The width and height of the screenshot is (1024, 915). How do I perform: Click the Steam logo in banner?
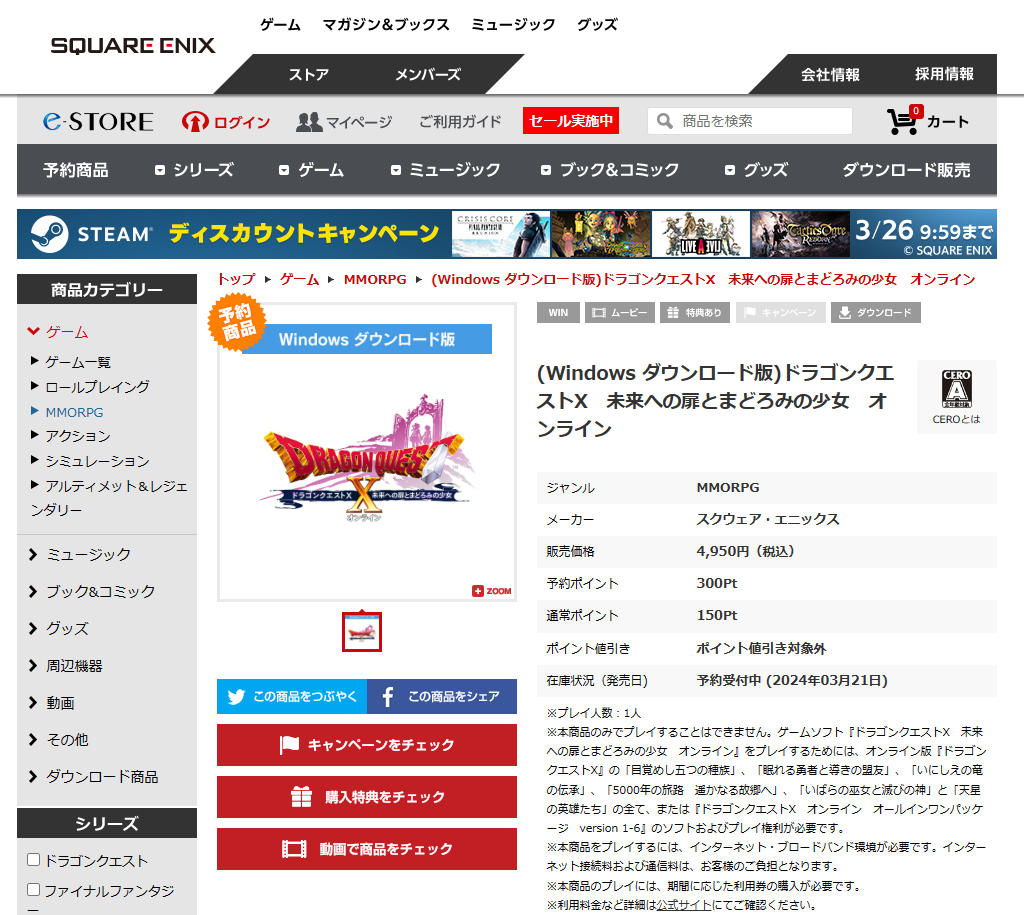coord(50,234)
